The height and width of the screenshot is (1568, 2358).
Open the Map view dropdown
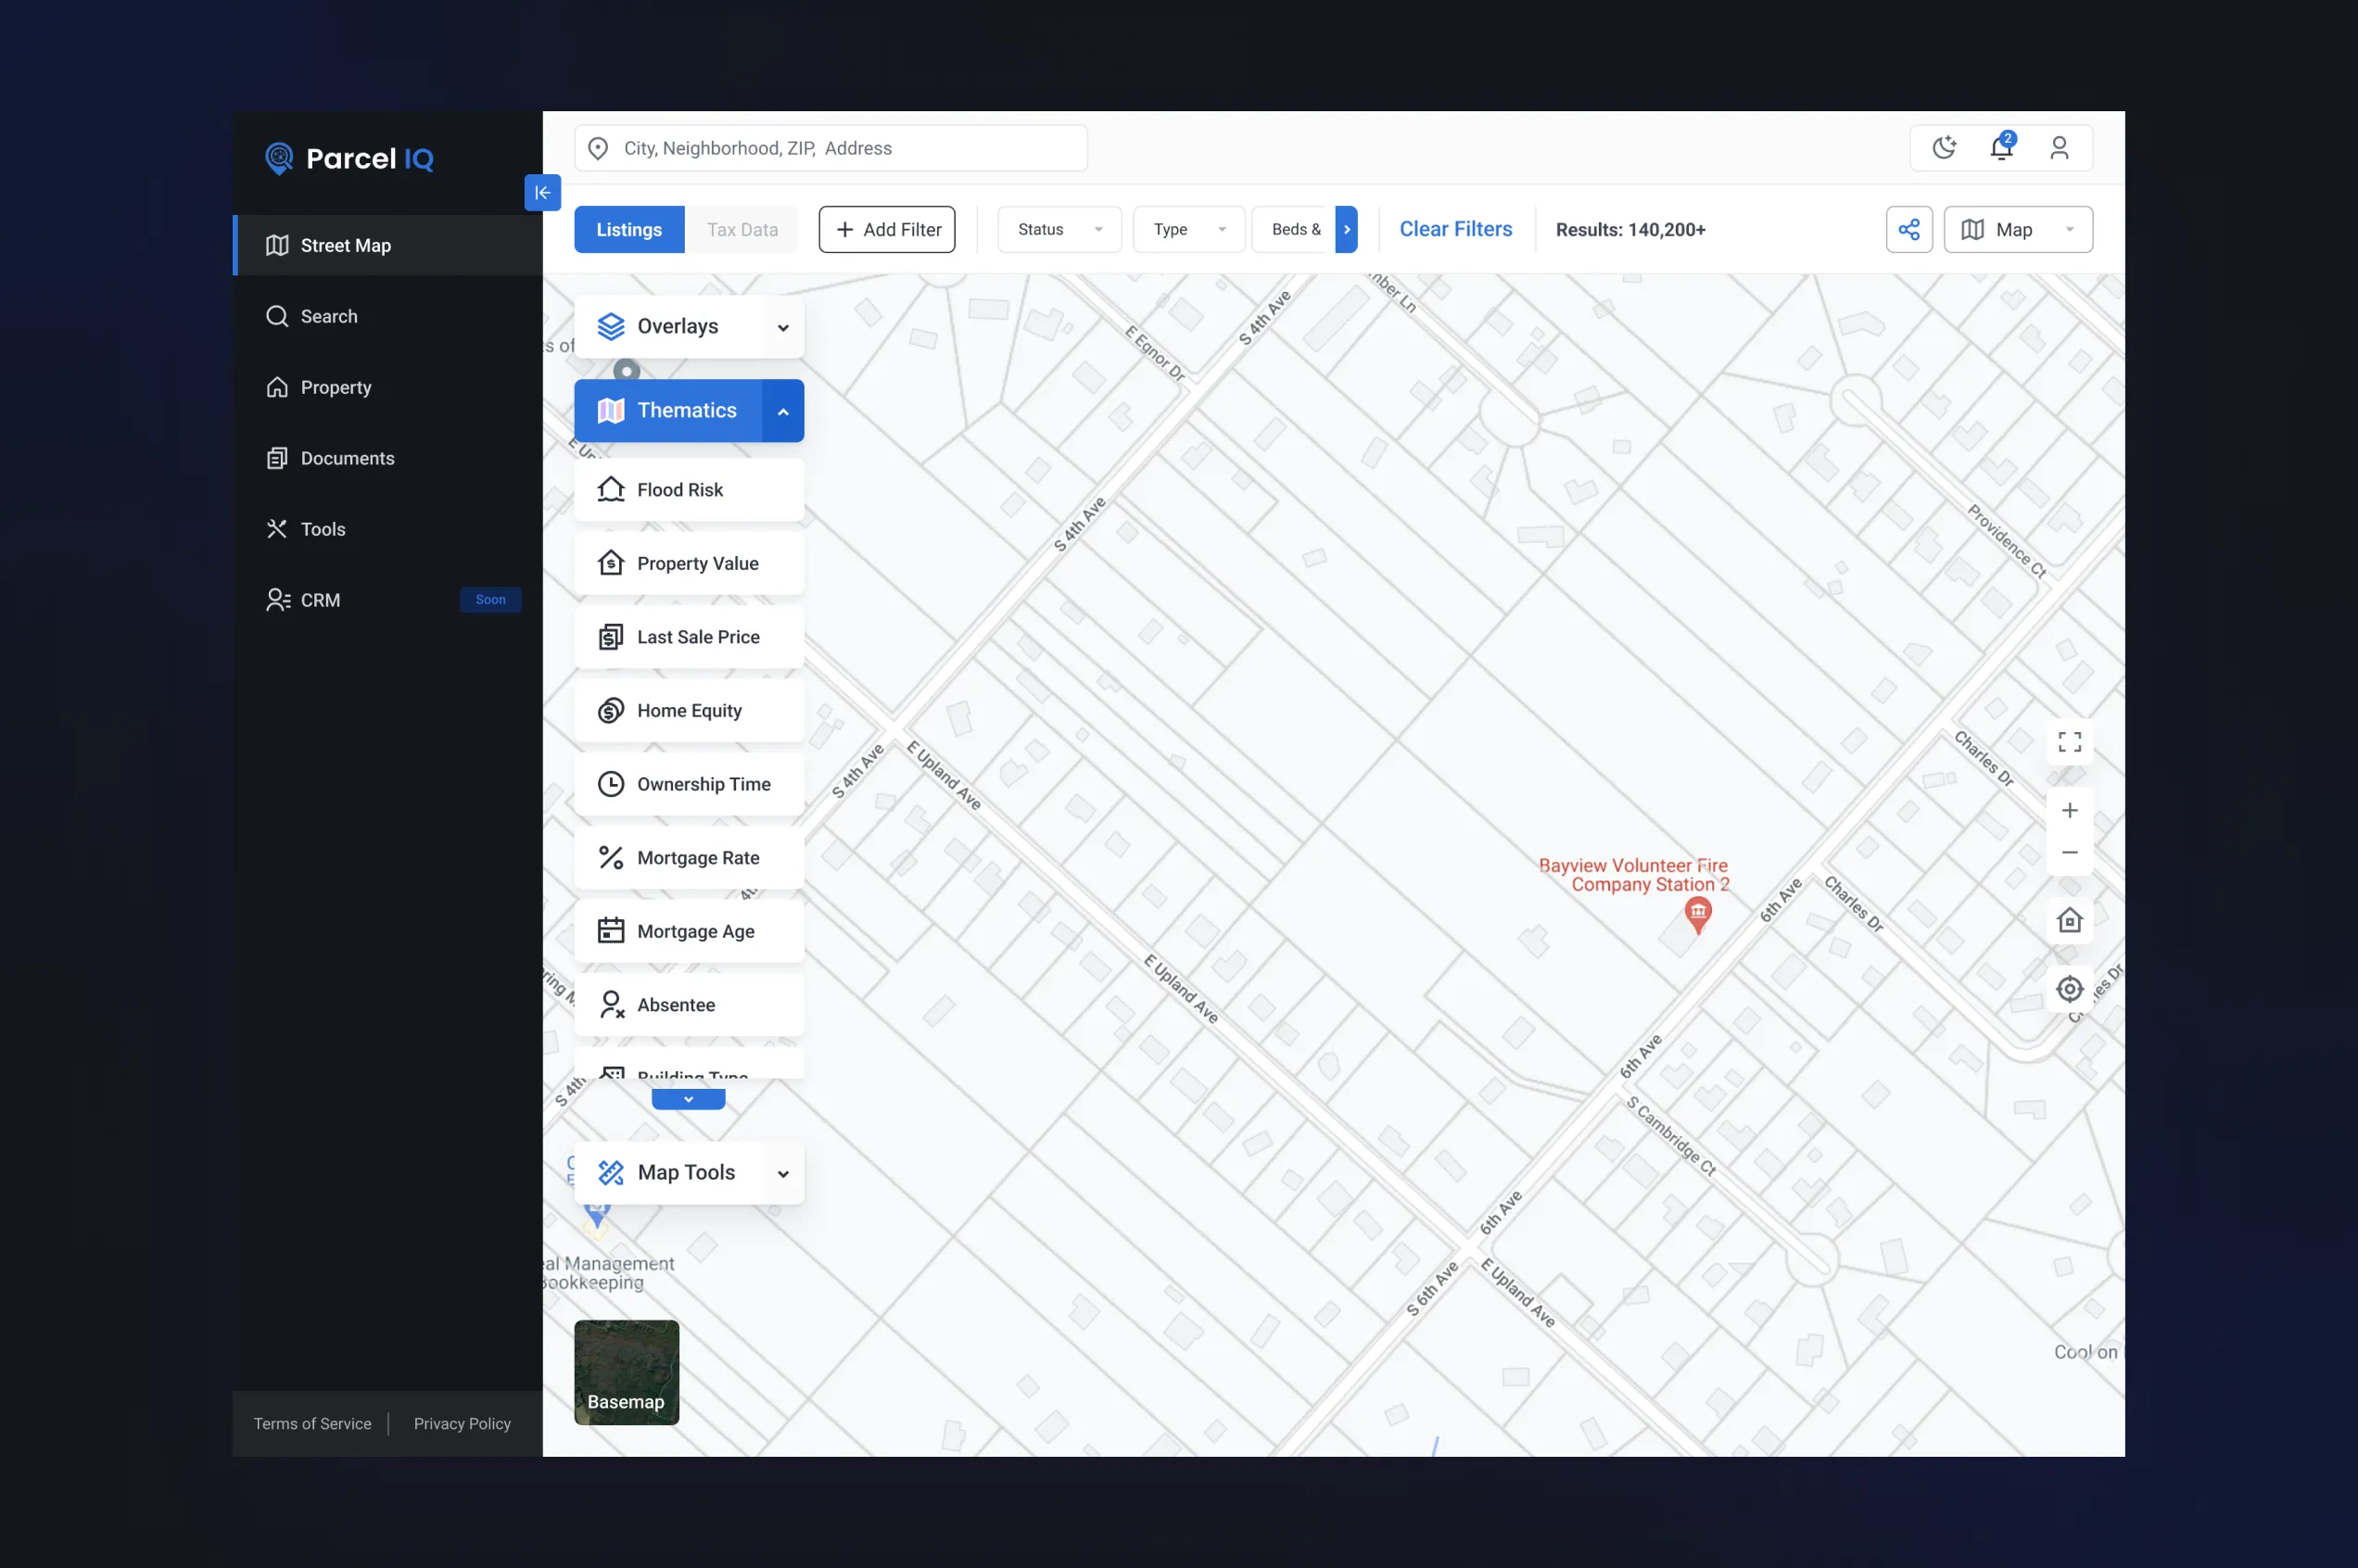click(2017, 230)
